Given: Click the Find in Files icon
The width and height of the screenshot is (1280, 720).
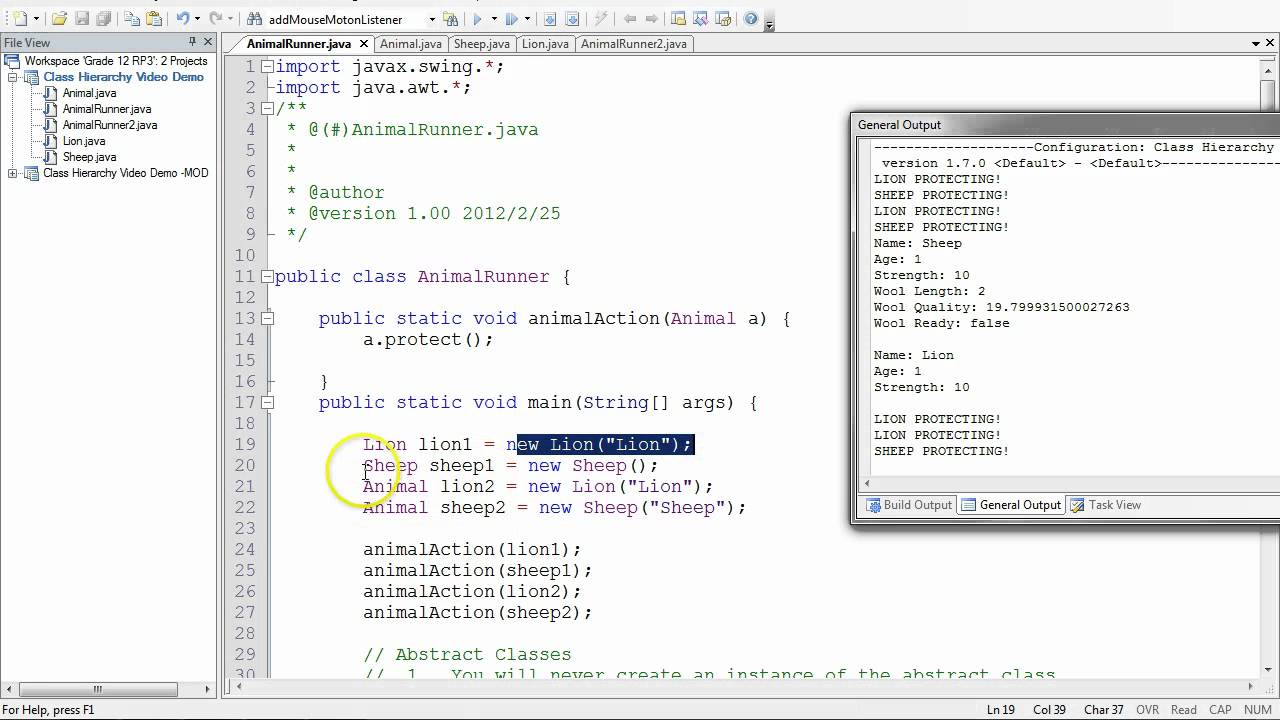Looking at the screenshot, I should pos(451,19).
